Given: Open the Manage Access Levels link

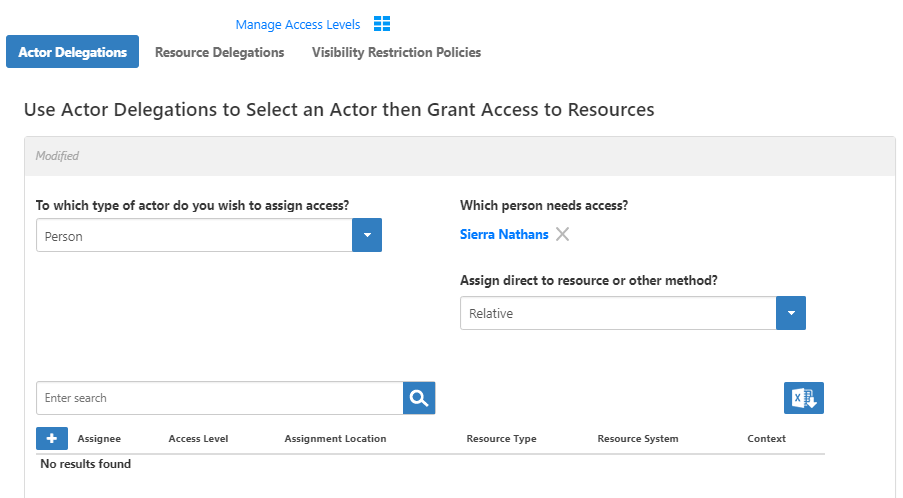Looking at the screenshot, I should [x=297, y=24].
